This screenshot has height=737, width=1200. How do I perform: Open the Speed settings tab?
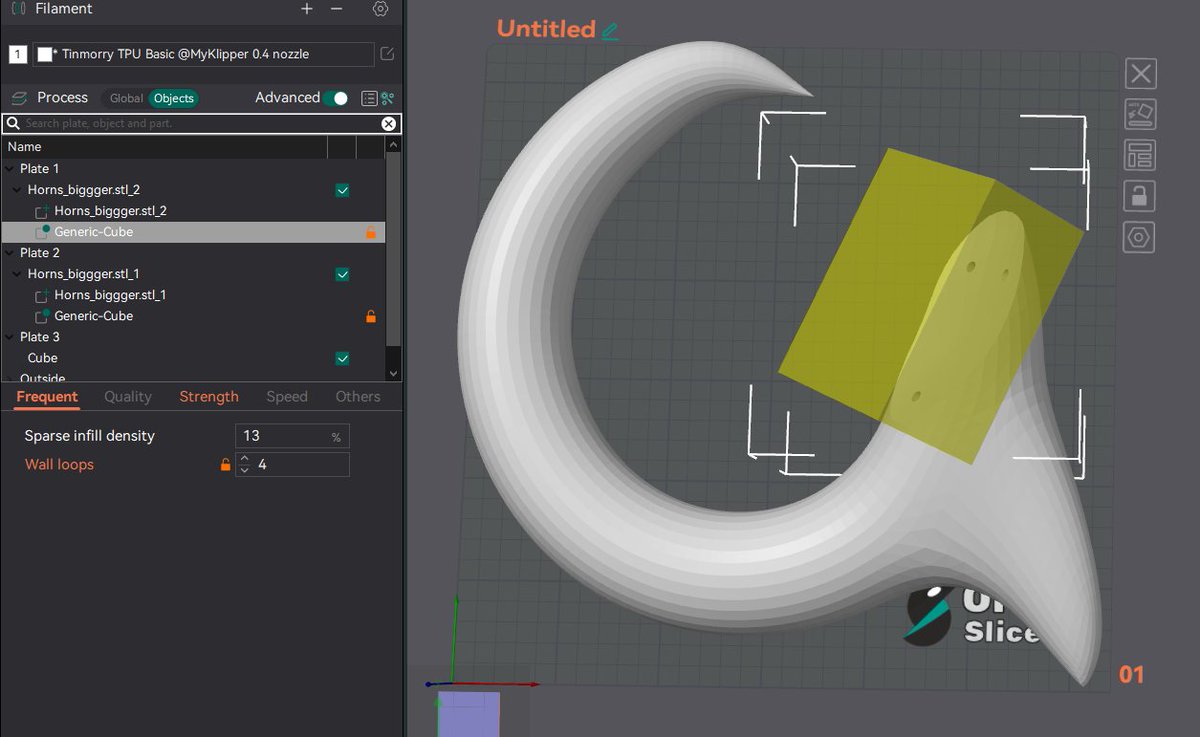287,397
